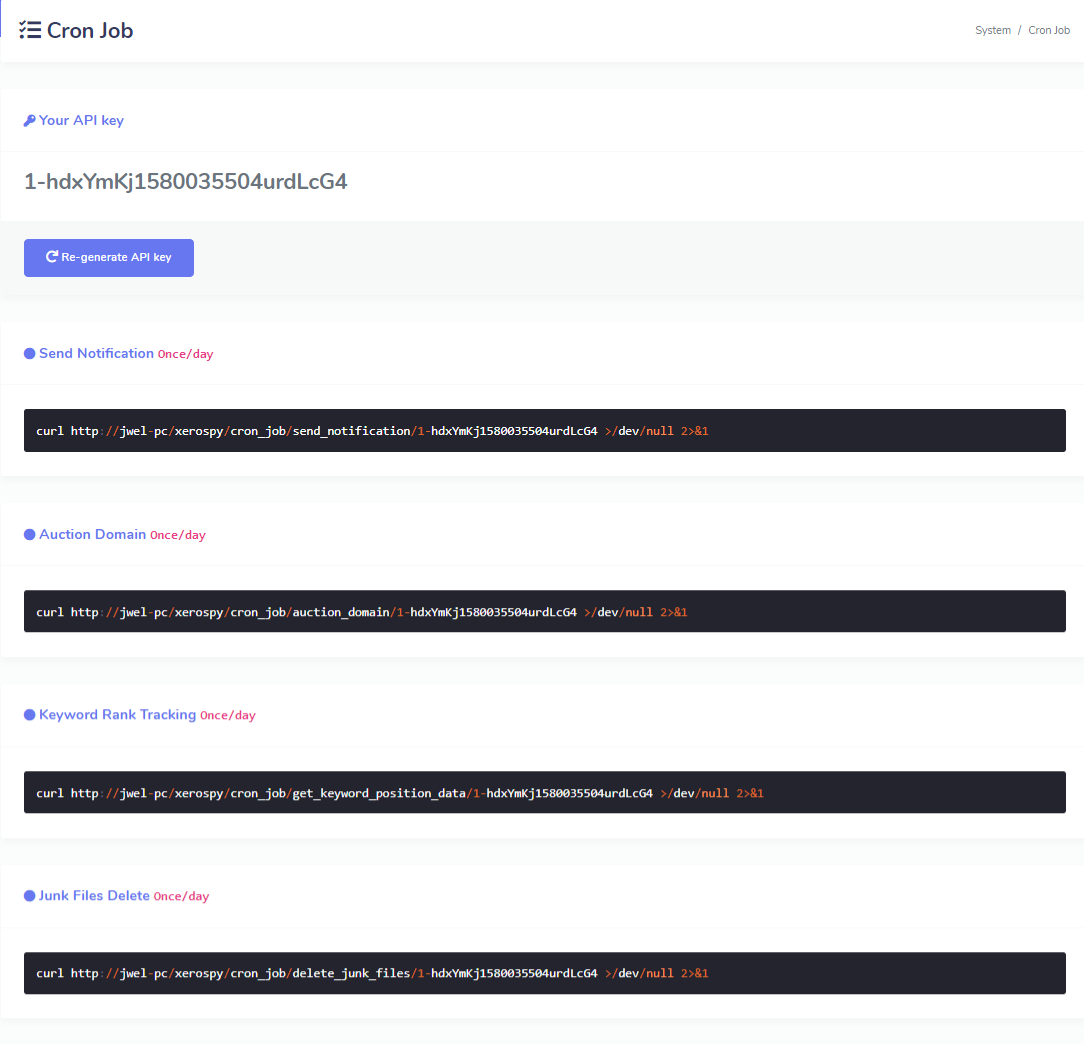Viewport: 1084px width, 1044px height.
Task: Click the Cron Job page title
Action: tap(90, 30)
